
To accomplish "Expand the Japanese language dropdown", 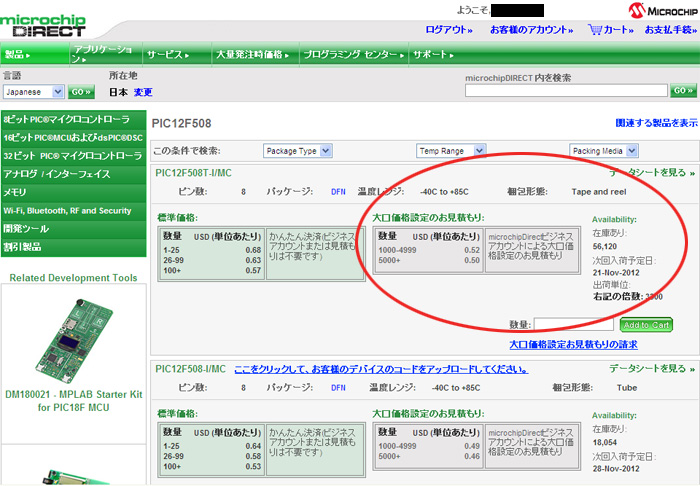I will (x=33, y=92).
